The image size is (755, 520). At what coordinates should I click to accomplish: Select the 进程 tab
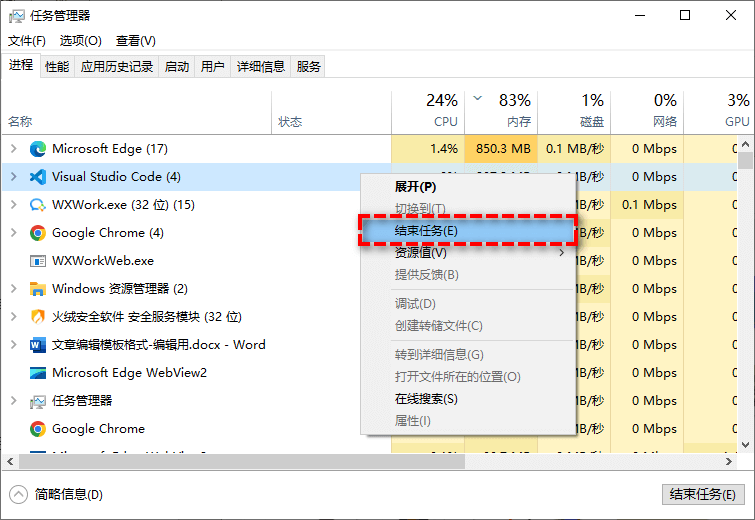tap(21, 65)
